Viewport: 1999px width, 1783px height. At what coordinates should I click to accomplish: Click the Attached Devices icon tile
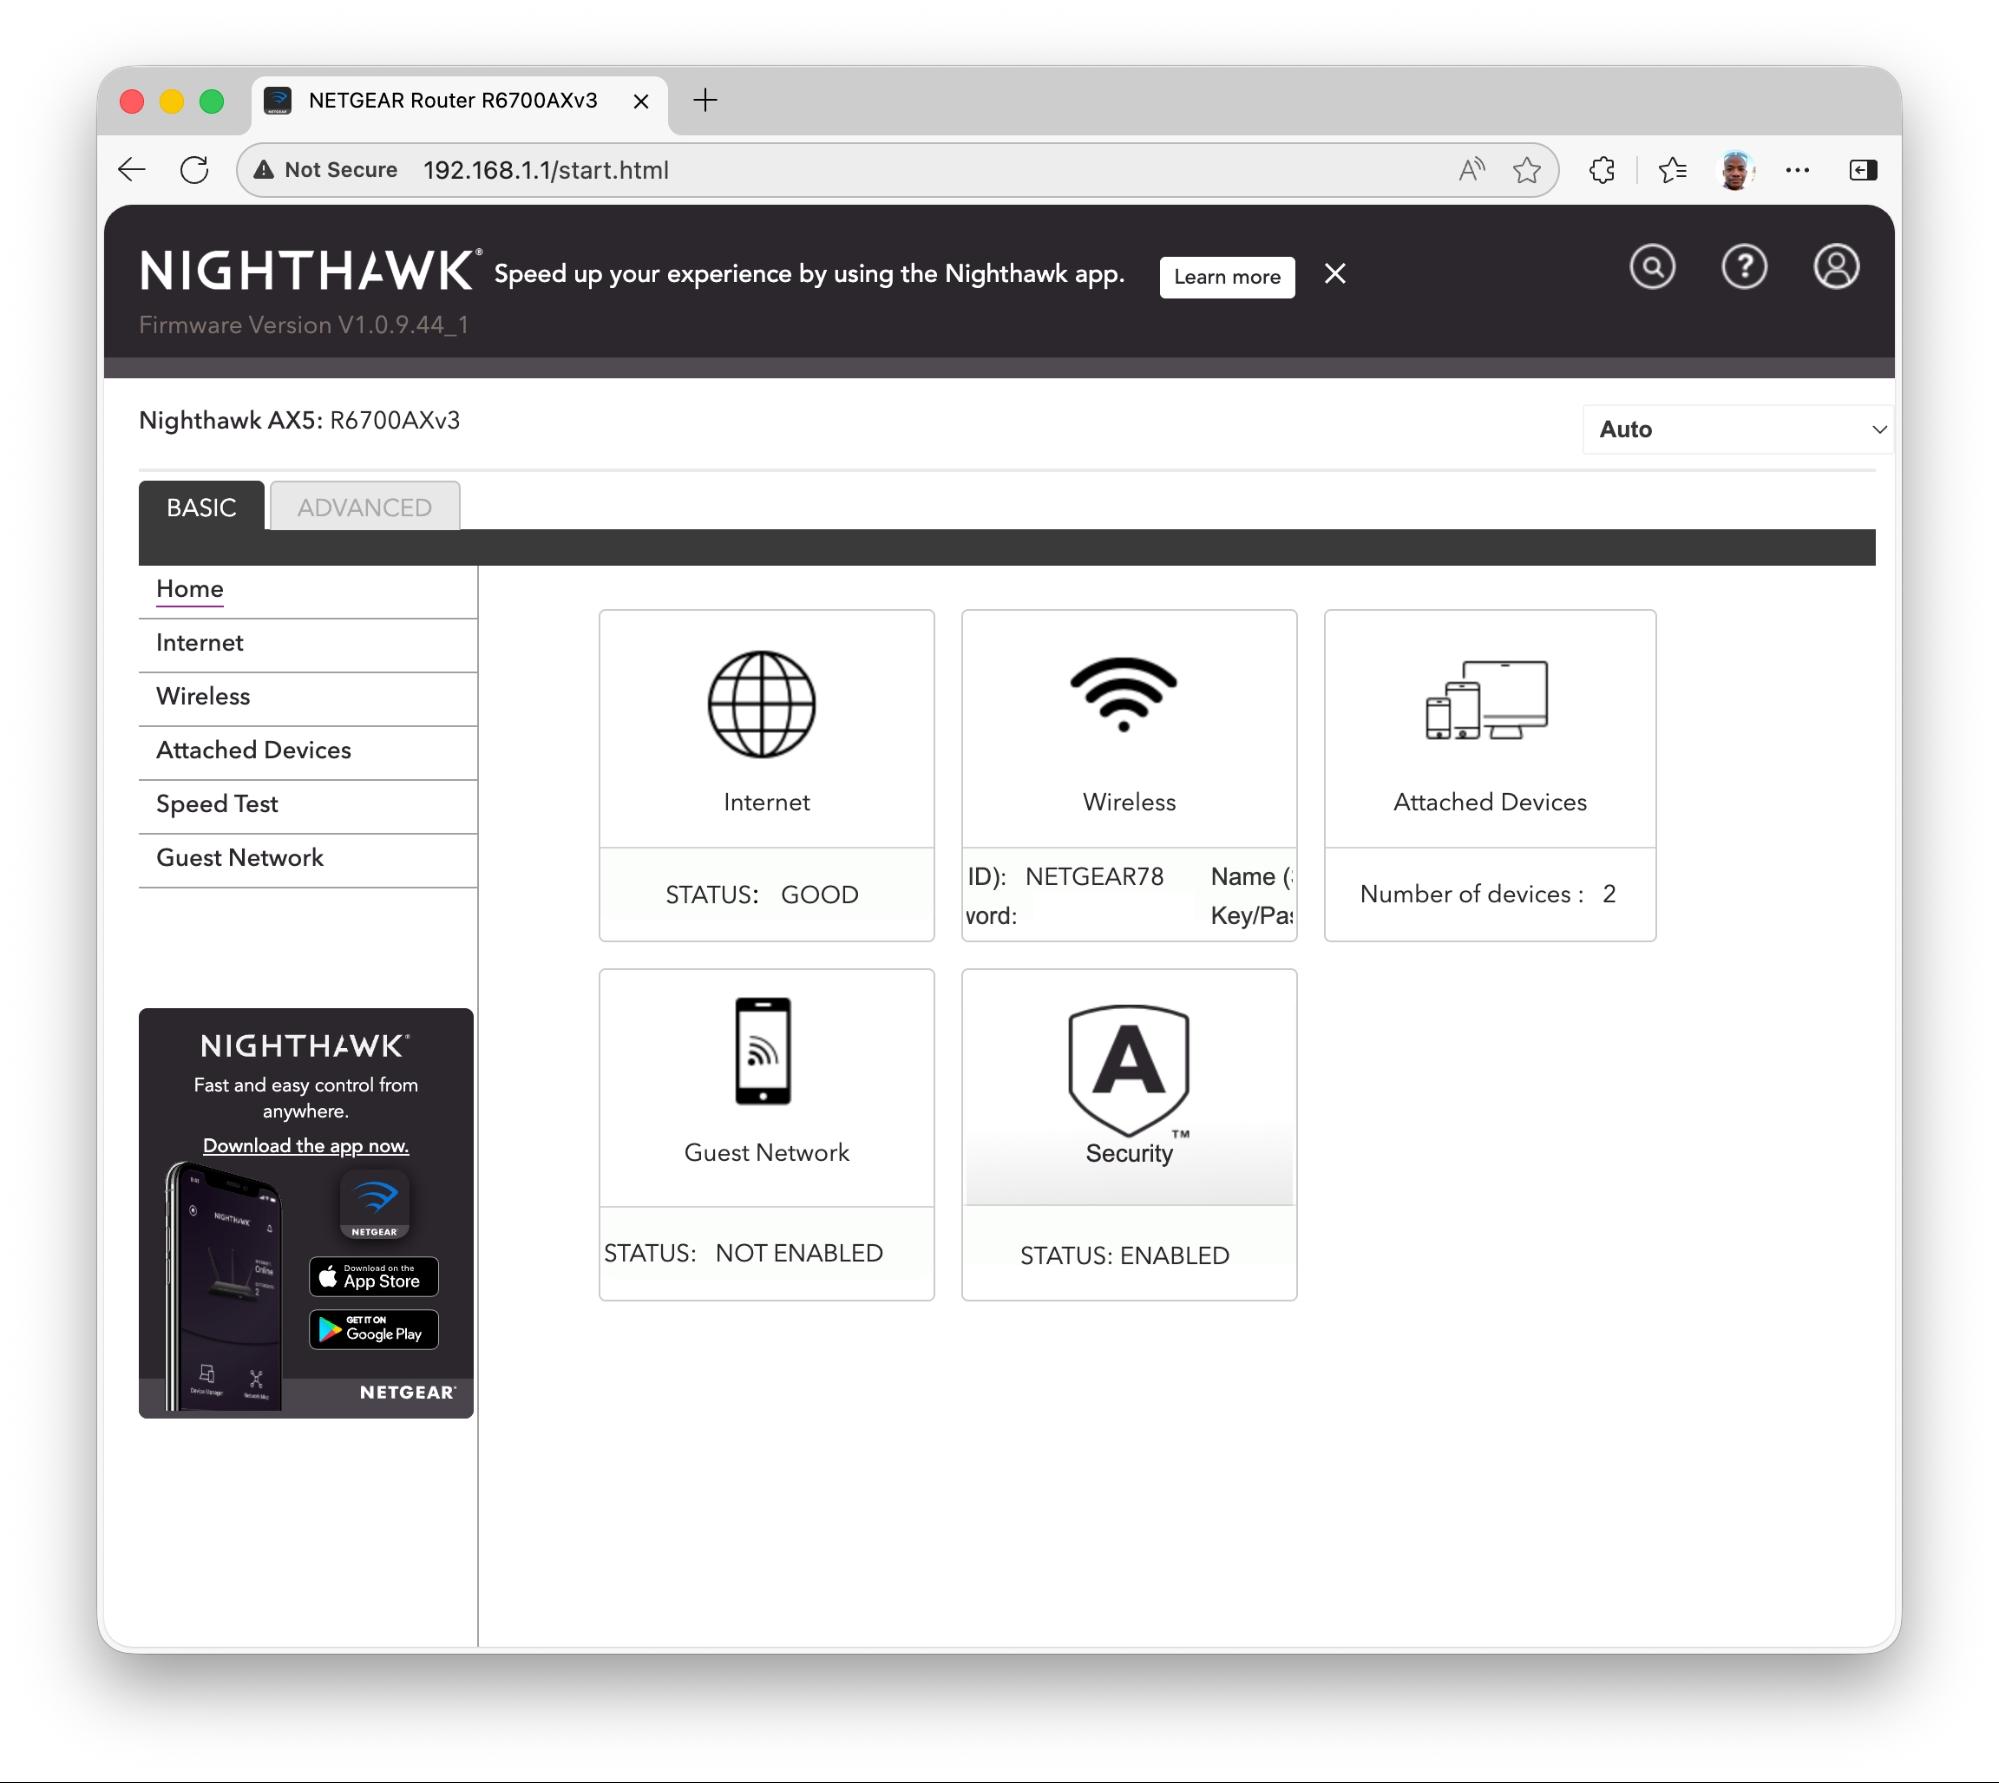point(1487,700)
